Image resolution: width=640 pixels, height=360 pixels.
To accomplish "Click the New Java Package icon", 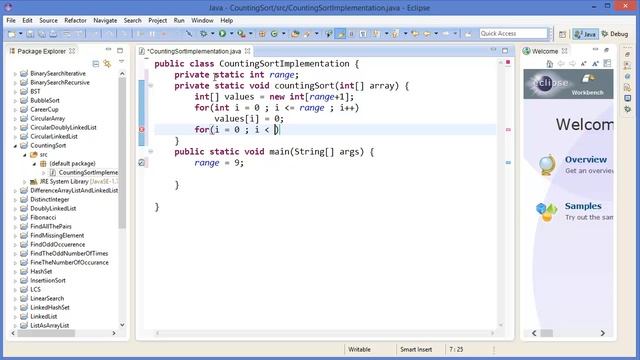I will pos(262,34).
